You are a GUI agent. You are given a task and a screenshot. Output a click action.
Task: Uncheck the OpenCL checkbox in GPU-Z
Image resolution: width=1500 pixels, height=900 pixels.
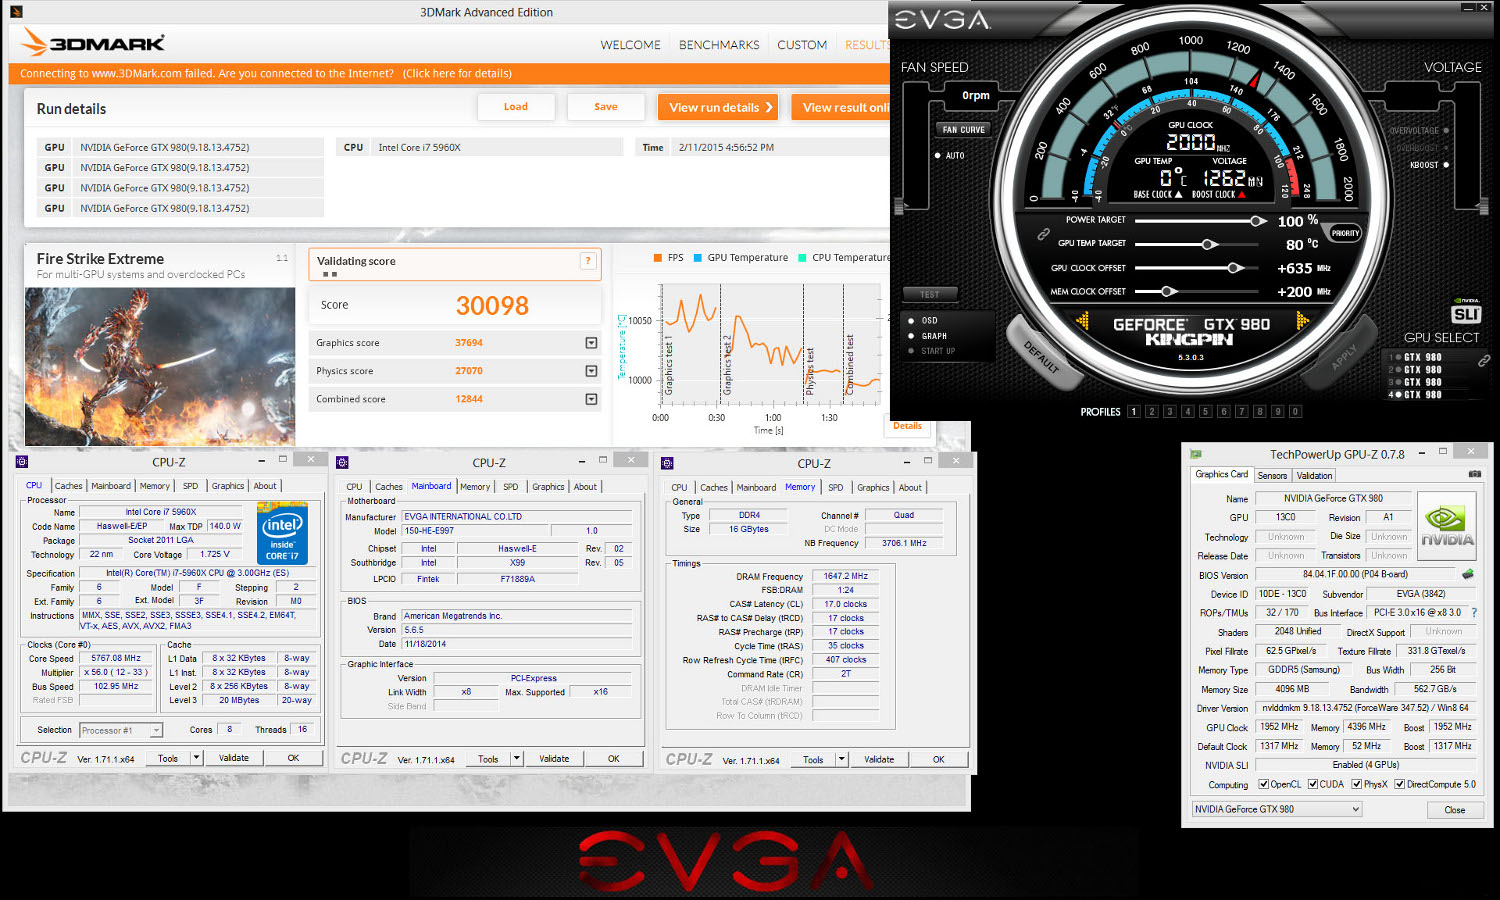click(1264, 784)
